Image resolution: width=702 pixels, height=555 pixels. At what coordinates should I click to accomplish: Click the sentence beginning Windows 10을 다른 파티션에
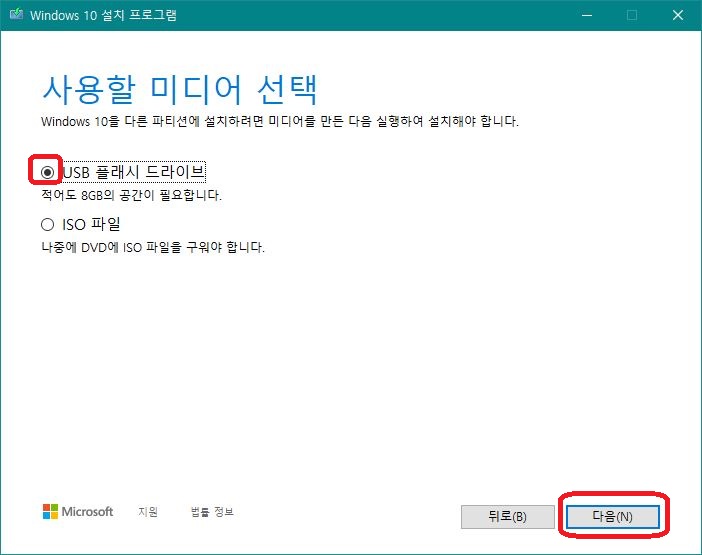point(280,121)
